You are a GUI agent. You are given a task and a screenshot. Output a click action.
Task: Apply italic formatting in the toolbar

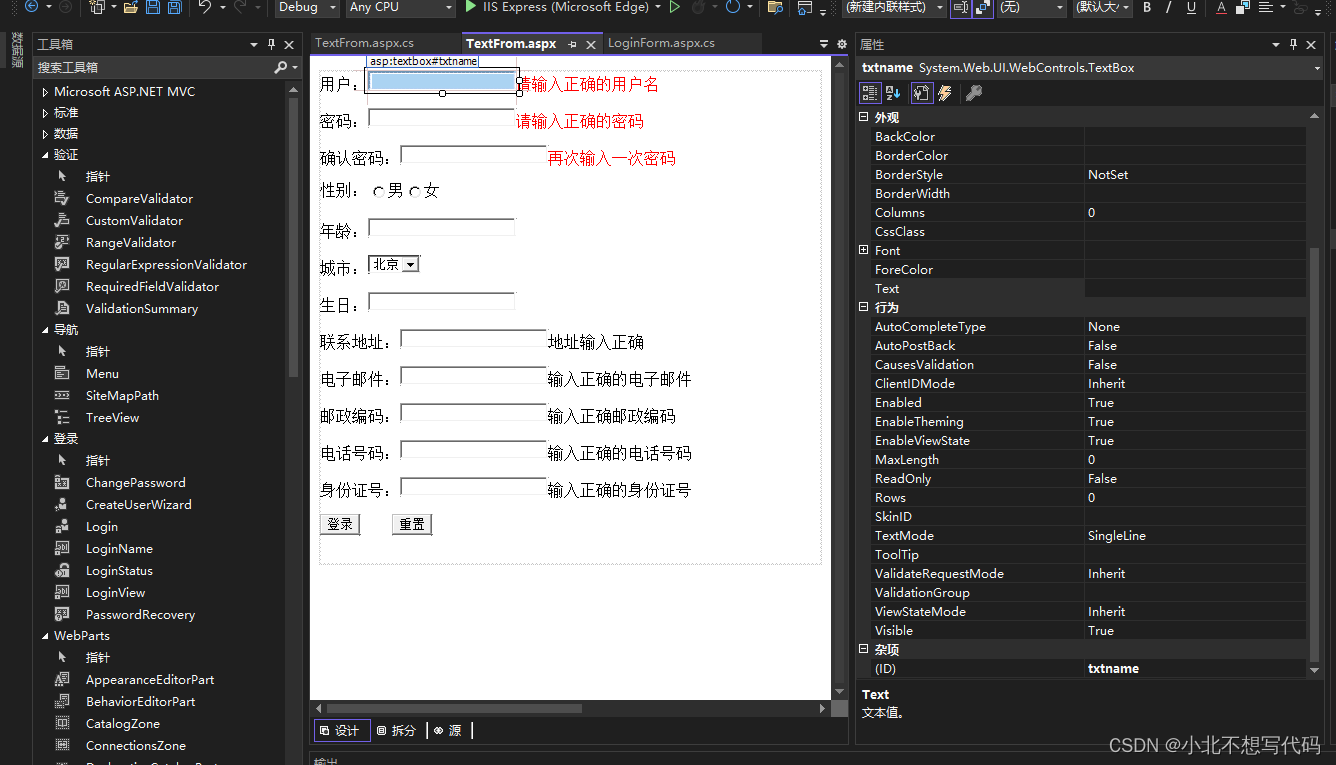point(1168,9)
